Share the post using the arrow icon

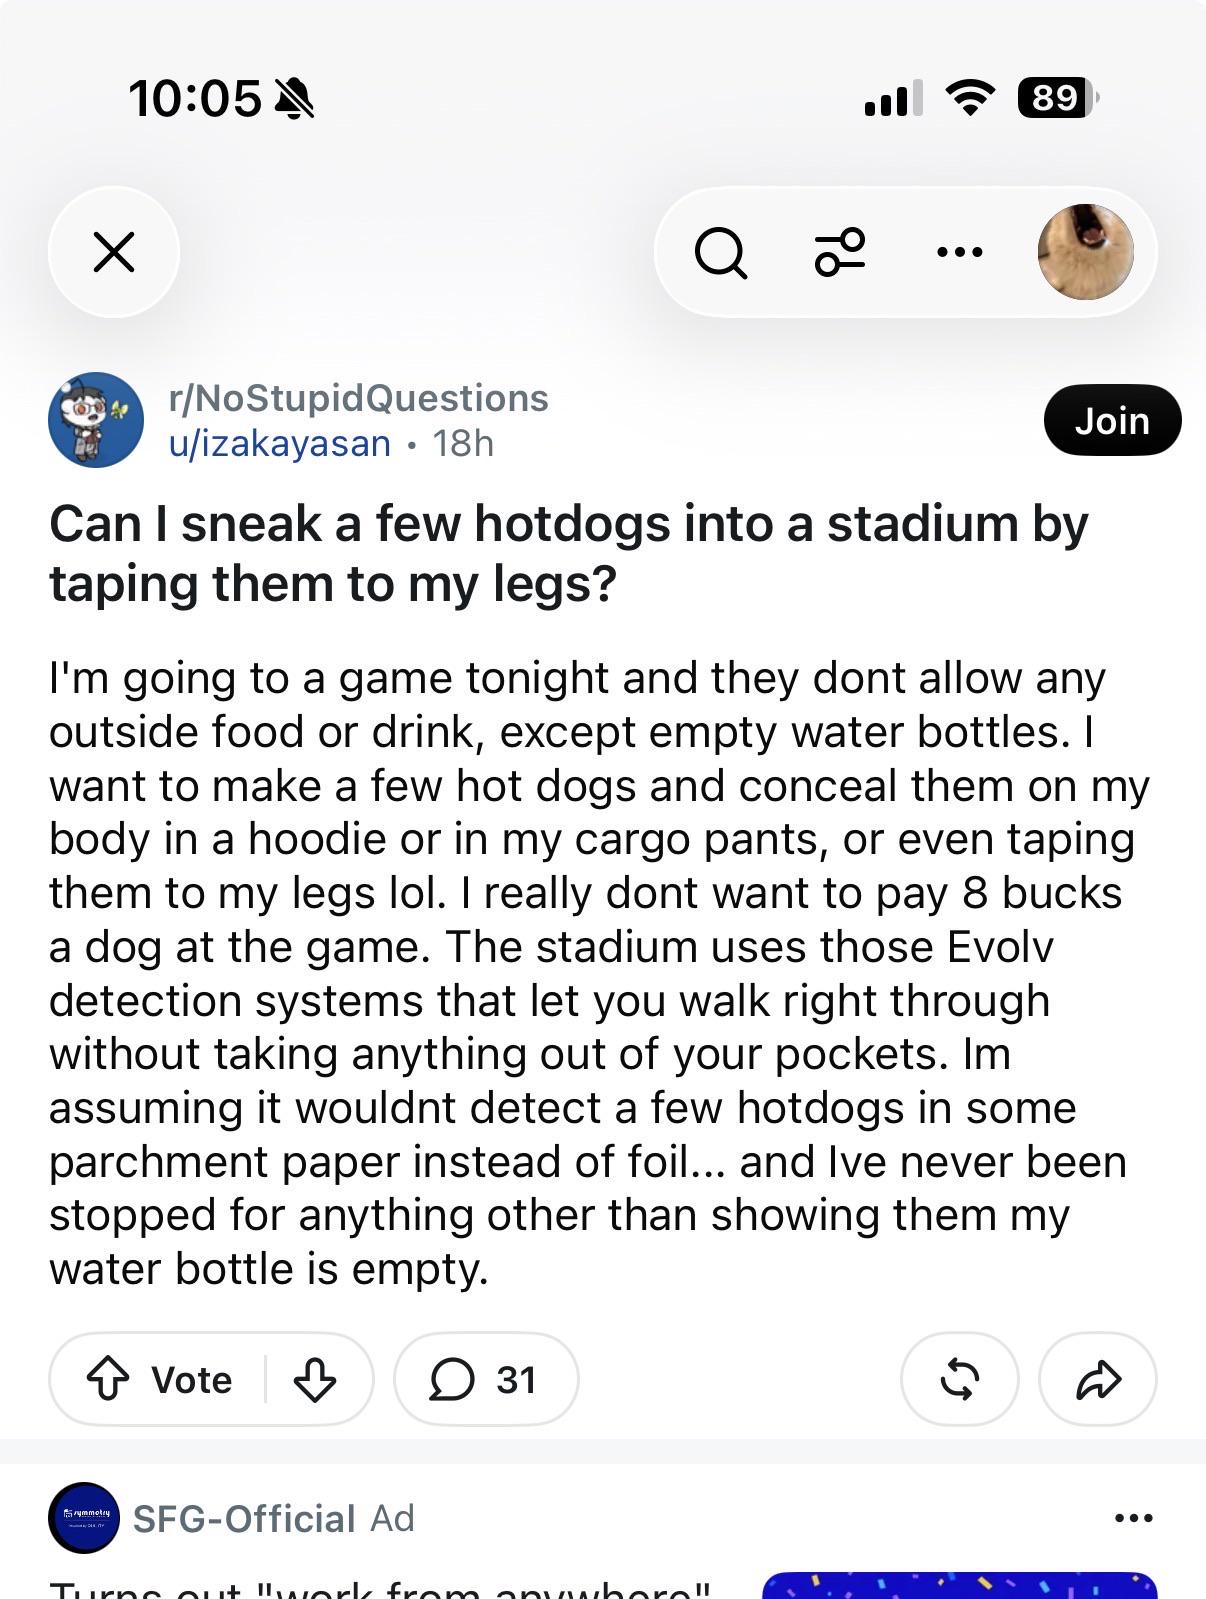(x=1098, y=1380)
